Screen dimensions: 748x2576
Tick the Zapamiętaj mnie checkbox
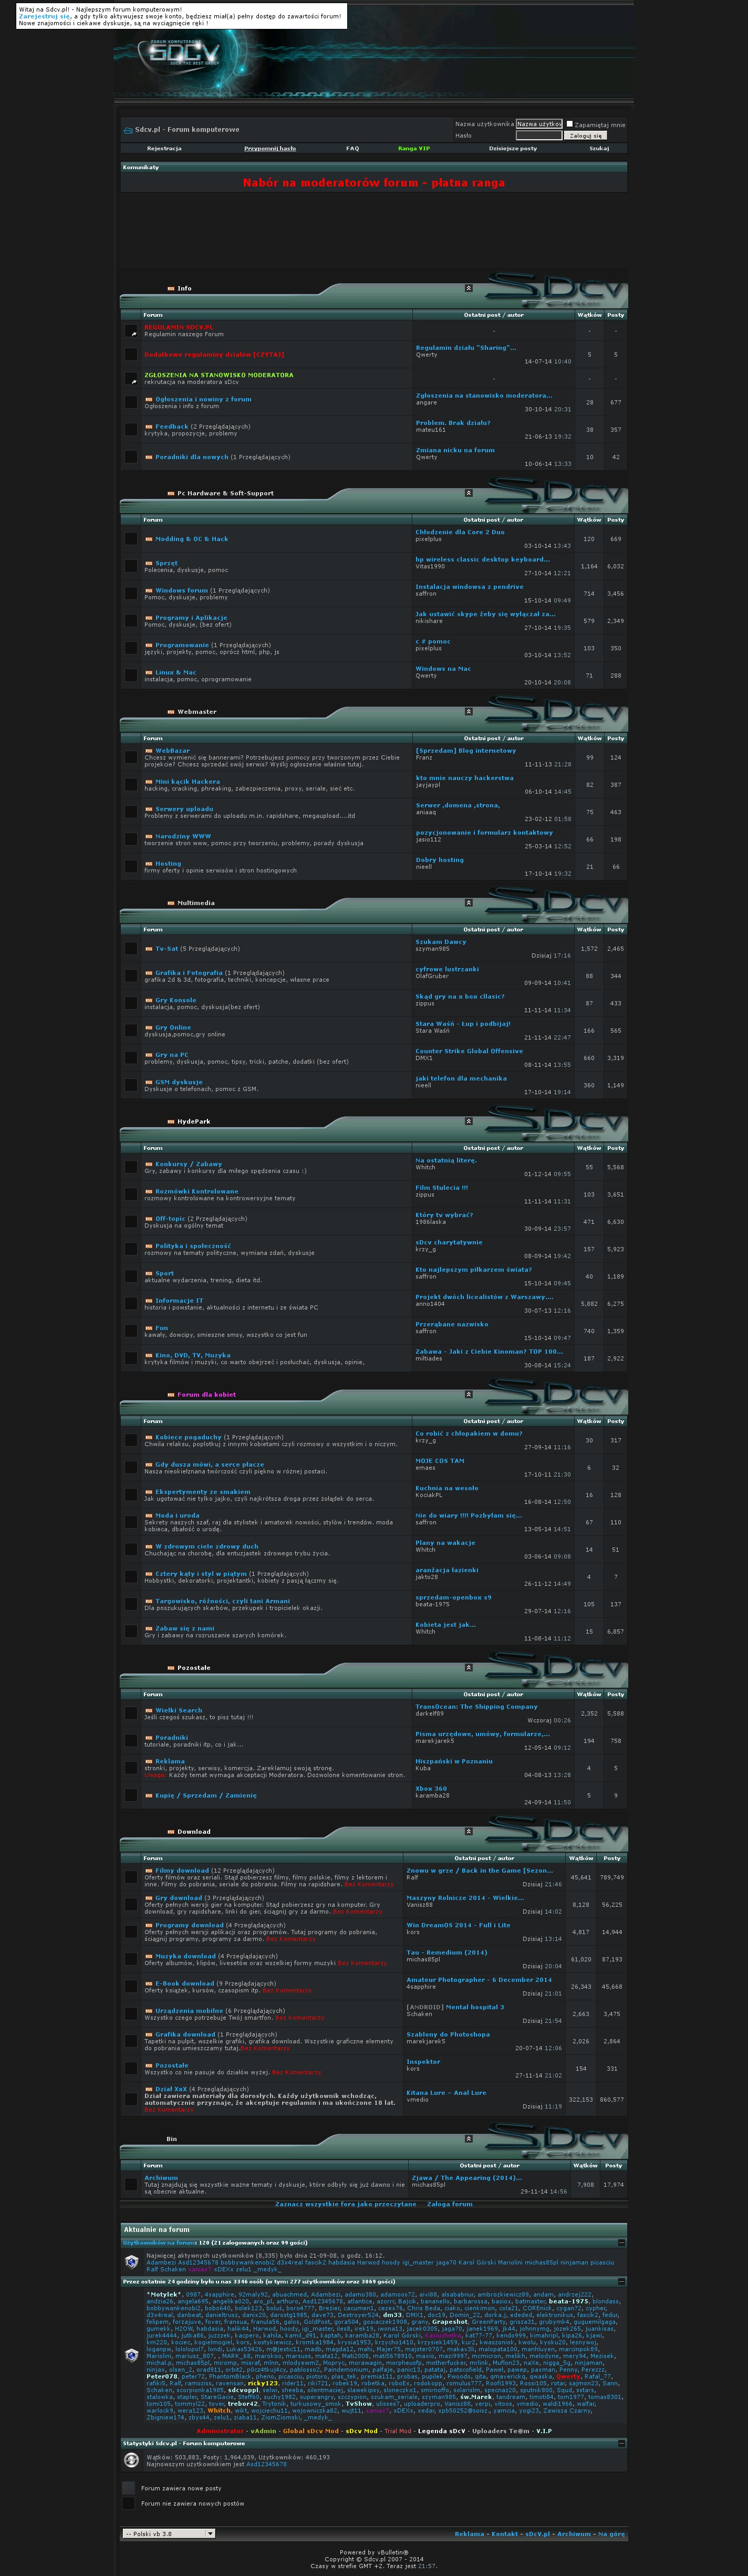(570, 124)
